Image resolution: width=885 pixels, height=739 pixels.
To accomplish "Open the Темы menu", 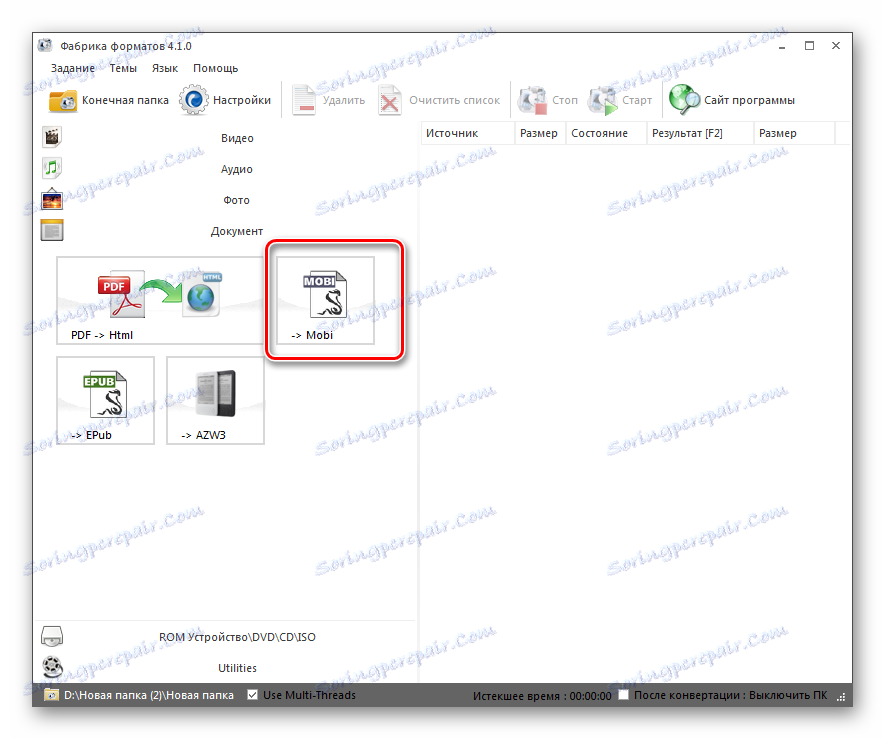I will [x=123, y=68].
